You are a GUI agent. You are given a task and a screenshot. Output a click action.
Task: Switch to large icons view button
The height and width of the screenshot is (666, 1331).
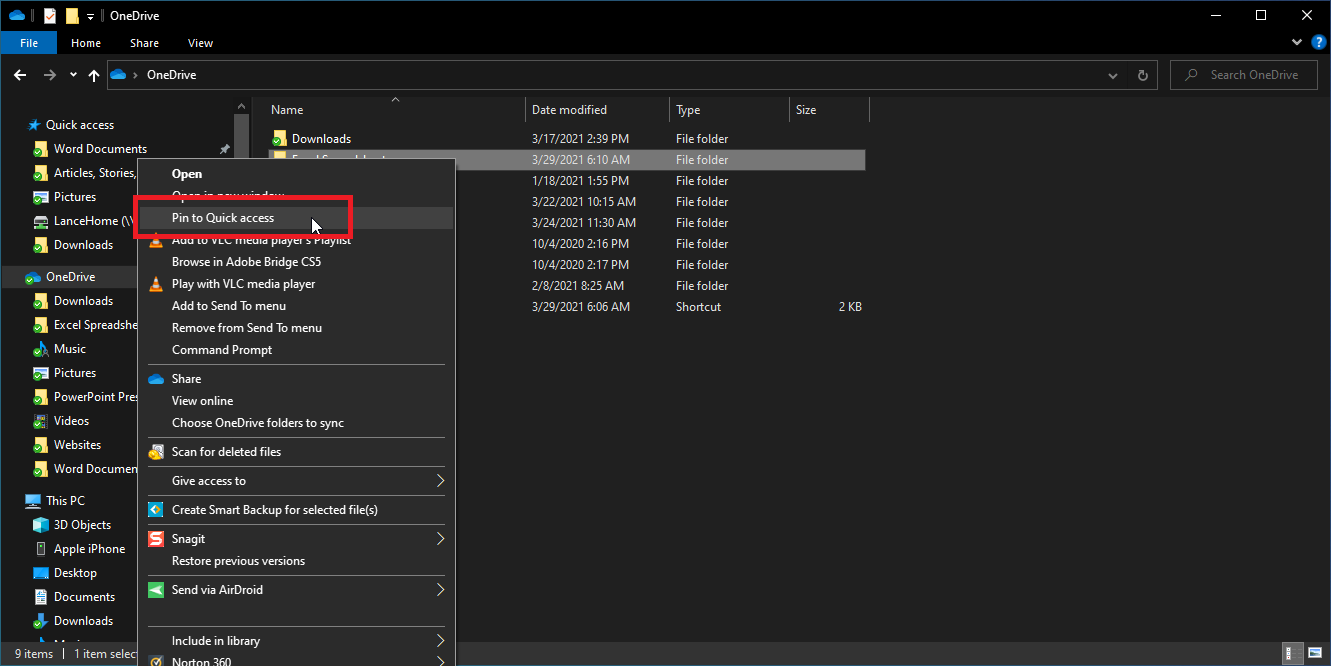[1314, 653]
